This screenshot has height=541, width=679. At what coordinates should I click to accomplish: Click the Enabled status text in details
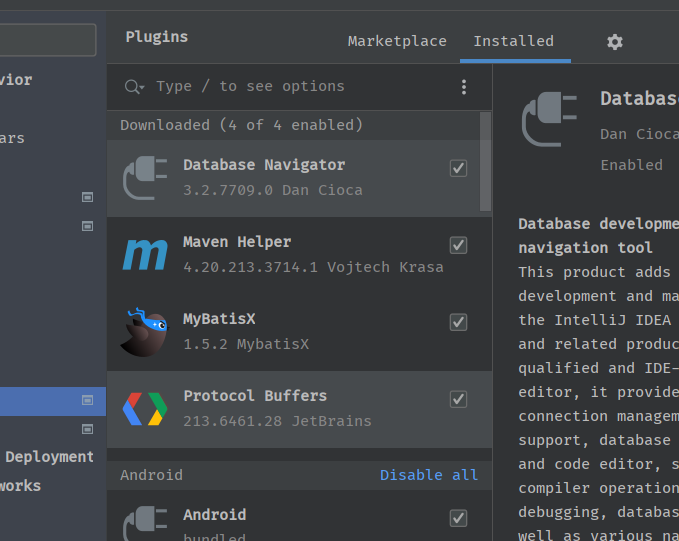click(631, 165)
